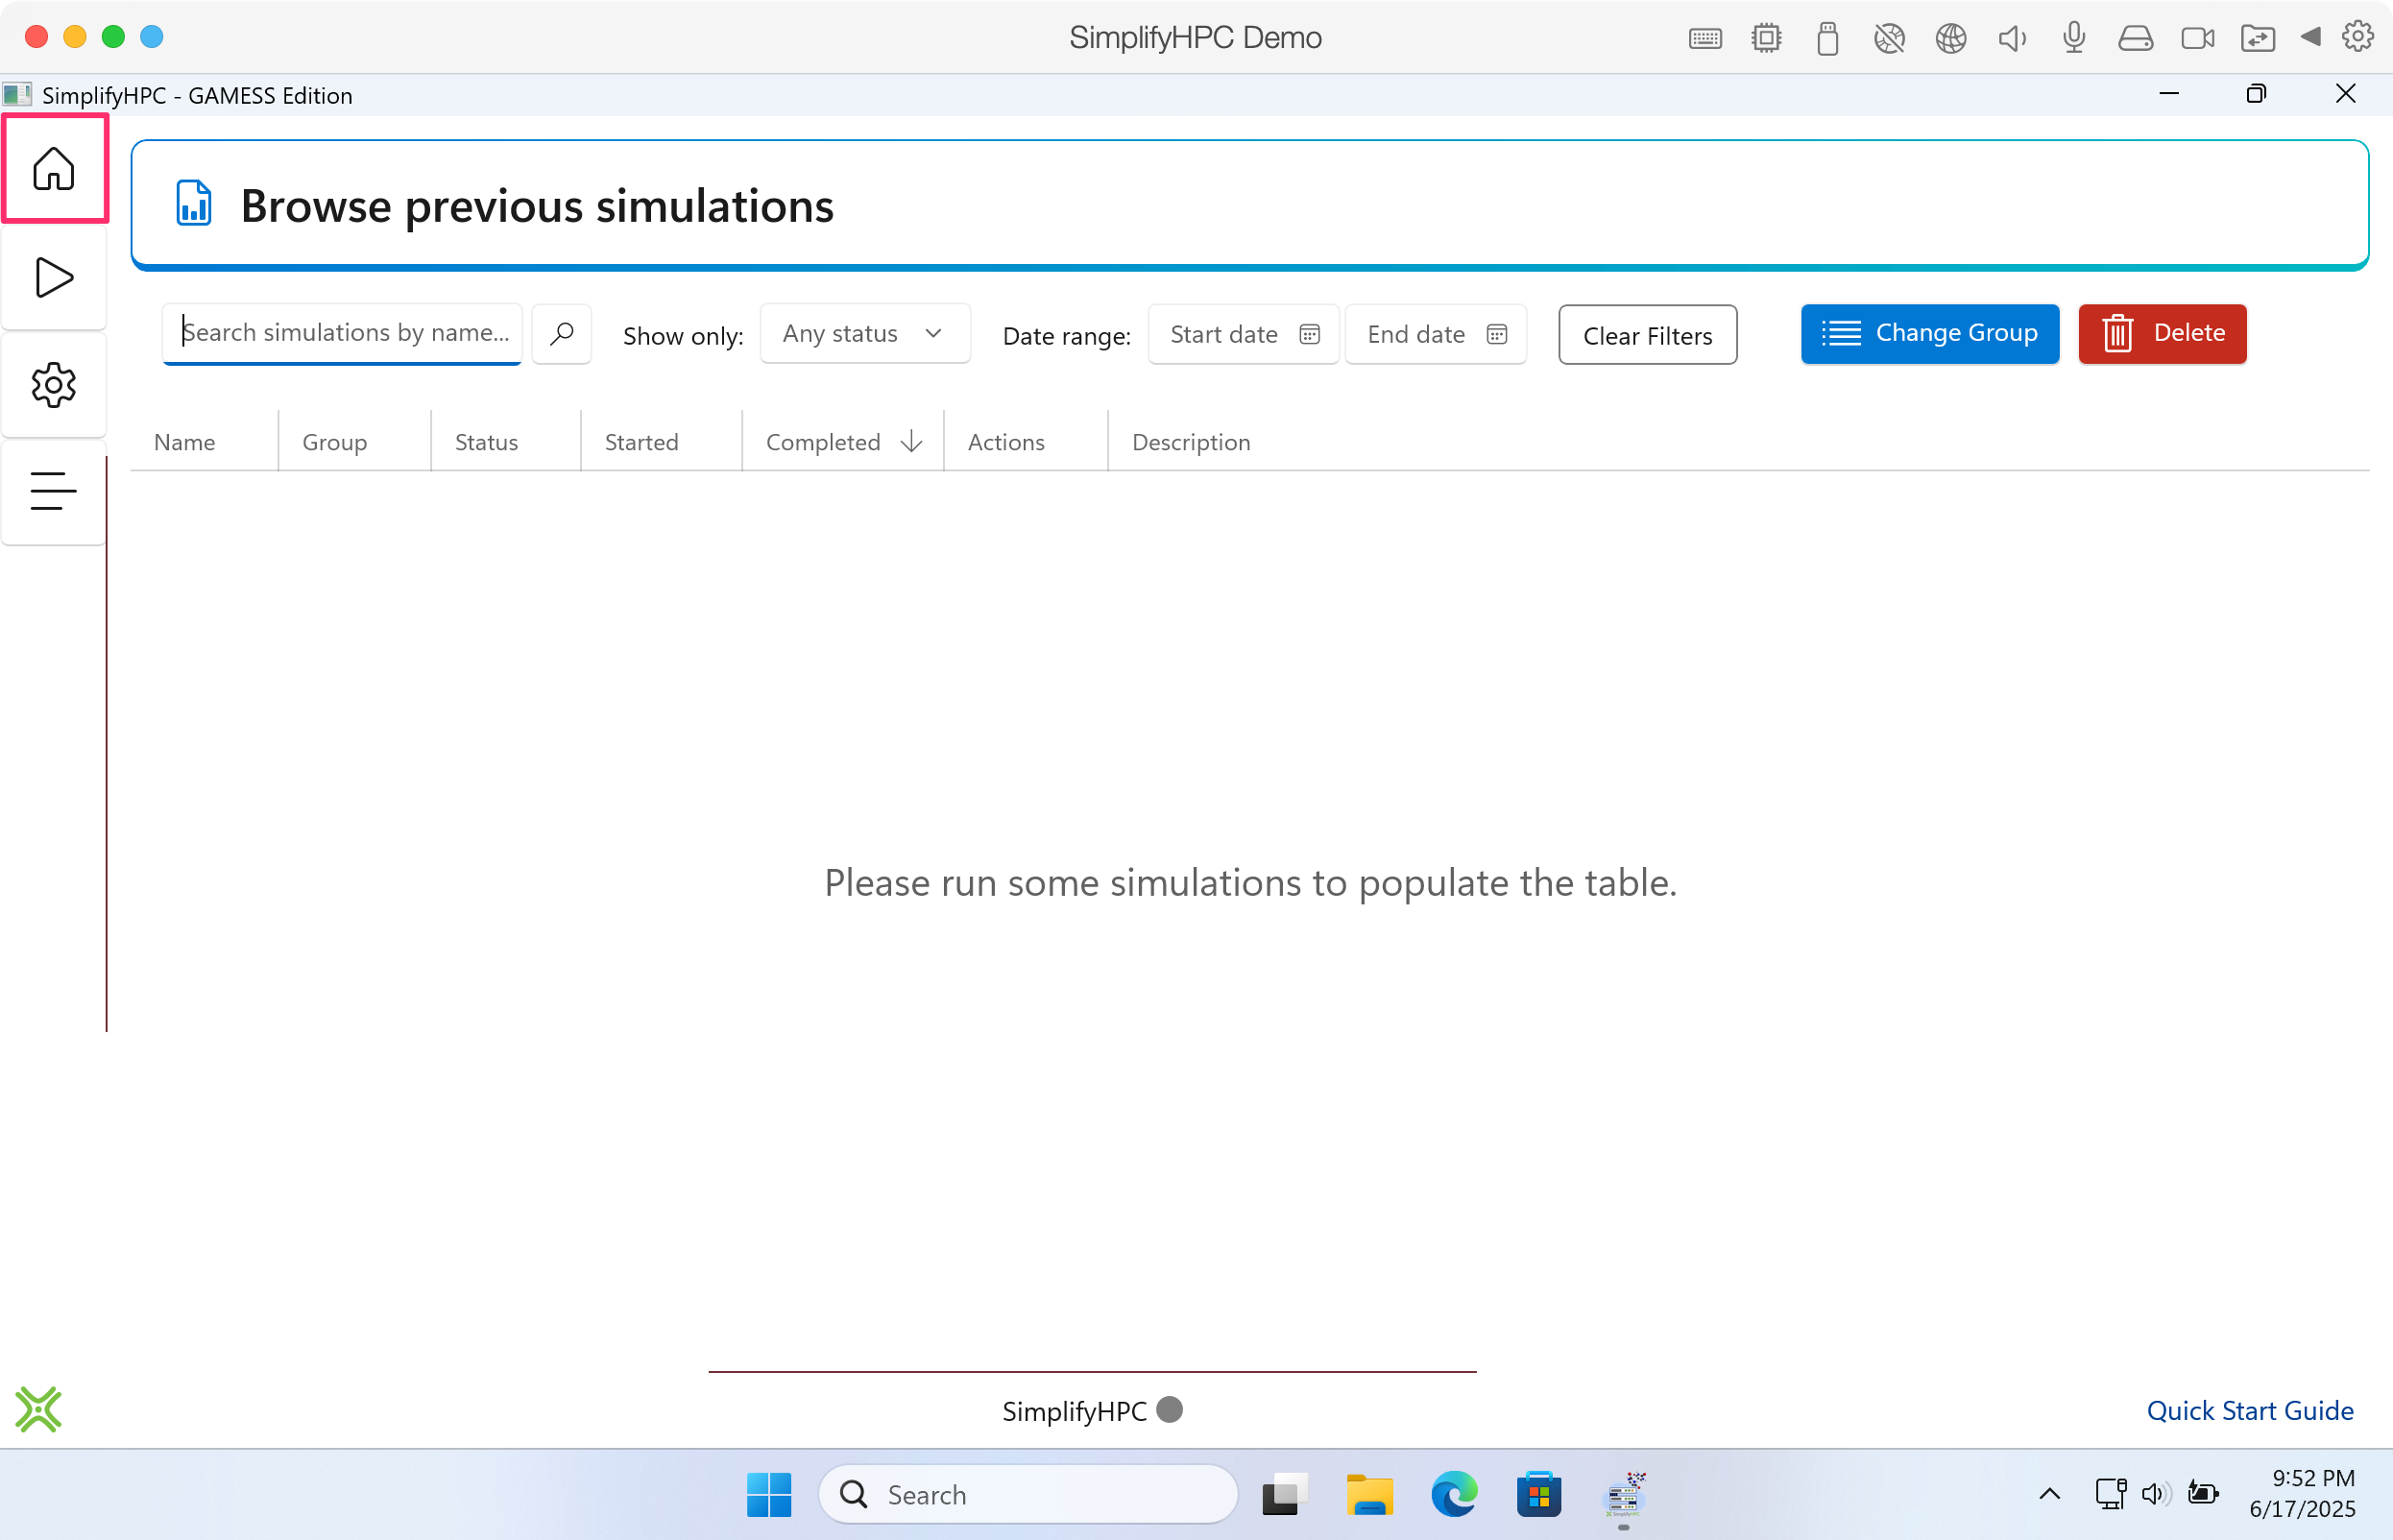Expand the sidebar hamburger menu

(x=54, y=491)
